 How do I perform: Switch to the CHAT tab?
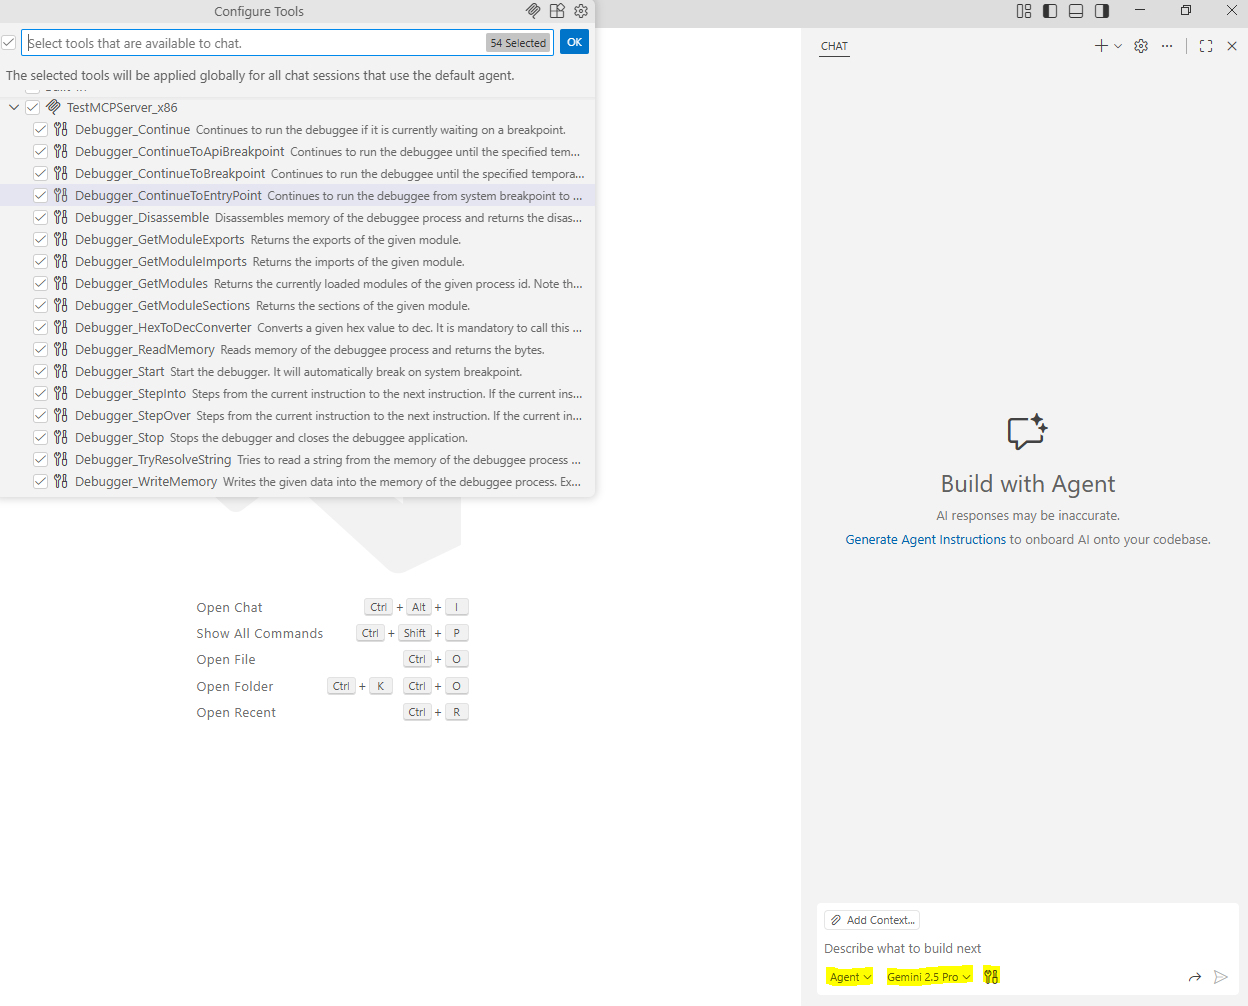(834, 46)
